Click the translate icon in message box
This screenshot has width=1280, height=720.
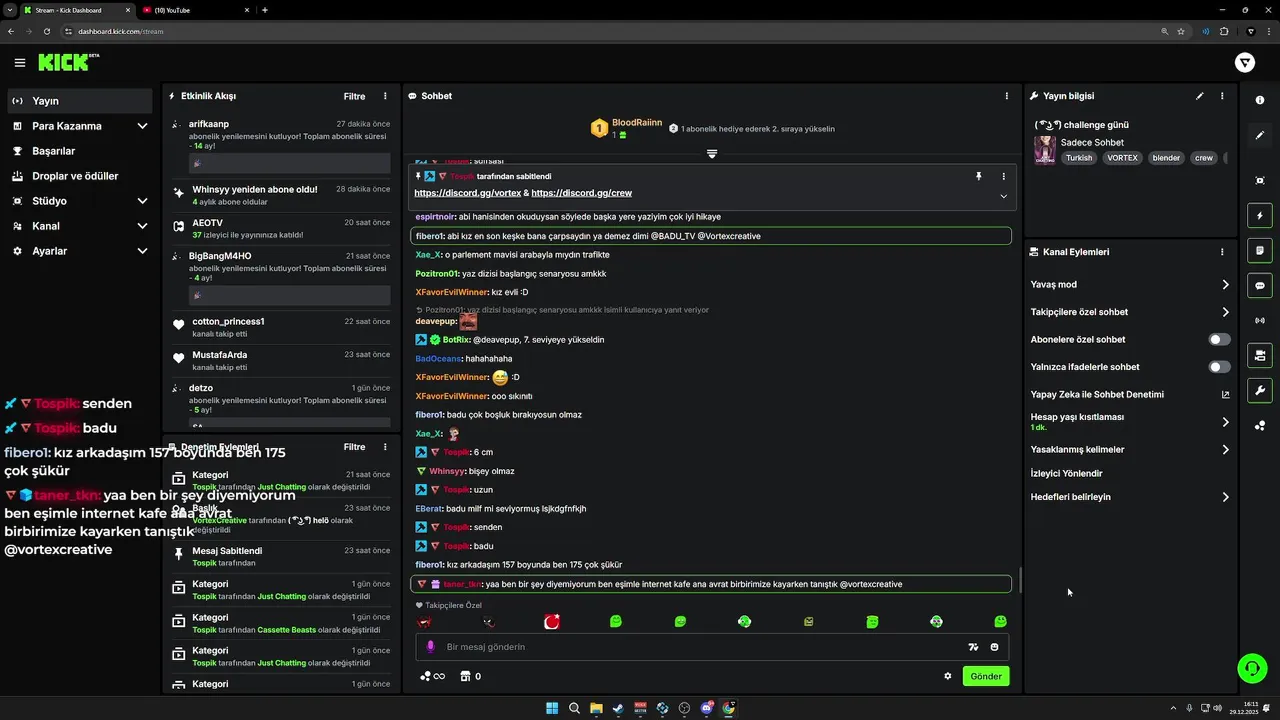coord(973,647)
